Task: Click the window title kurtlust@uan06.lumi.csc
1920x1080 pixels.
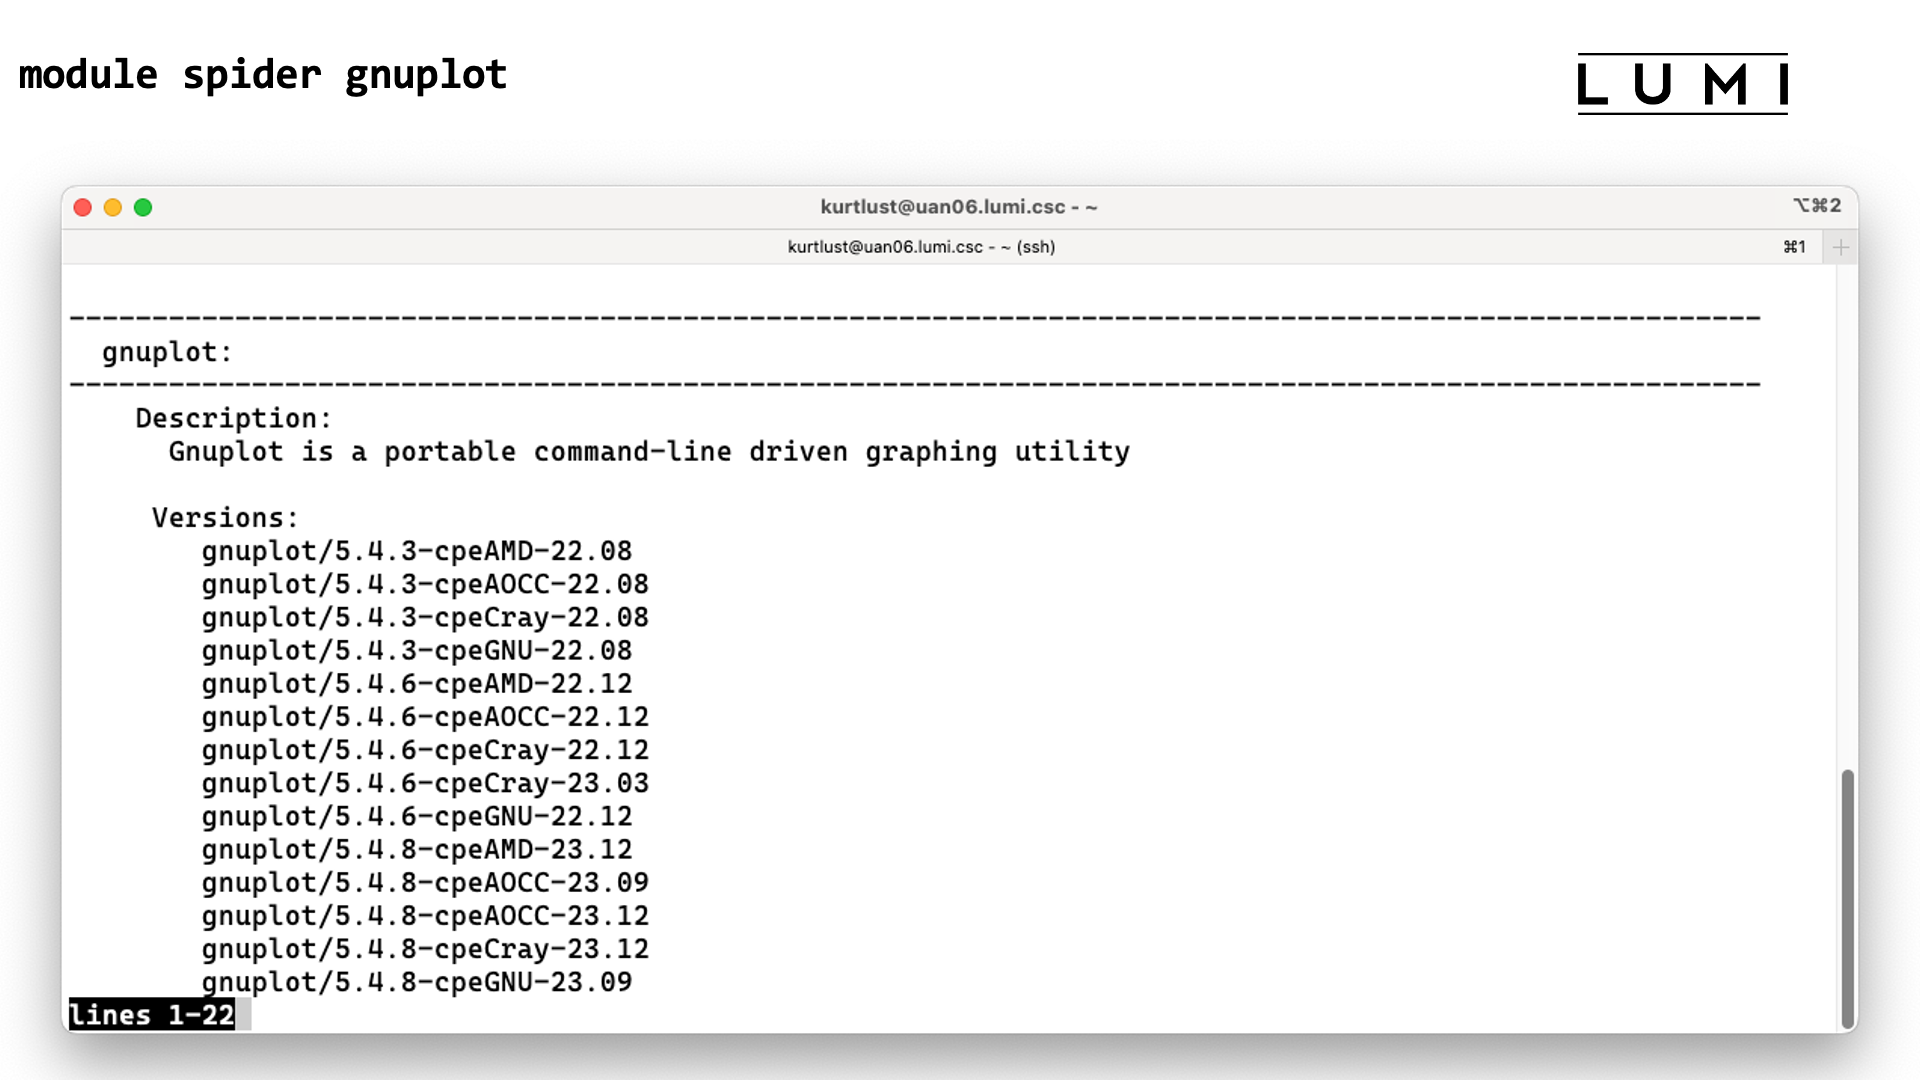Action: click(958, 207)
